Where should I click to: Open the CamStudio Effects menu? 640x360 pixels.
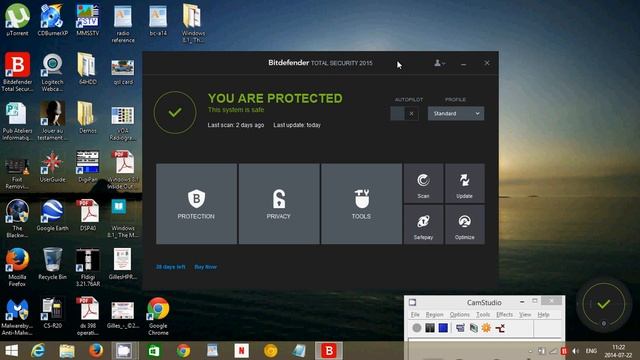tap(504, 315)
